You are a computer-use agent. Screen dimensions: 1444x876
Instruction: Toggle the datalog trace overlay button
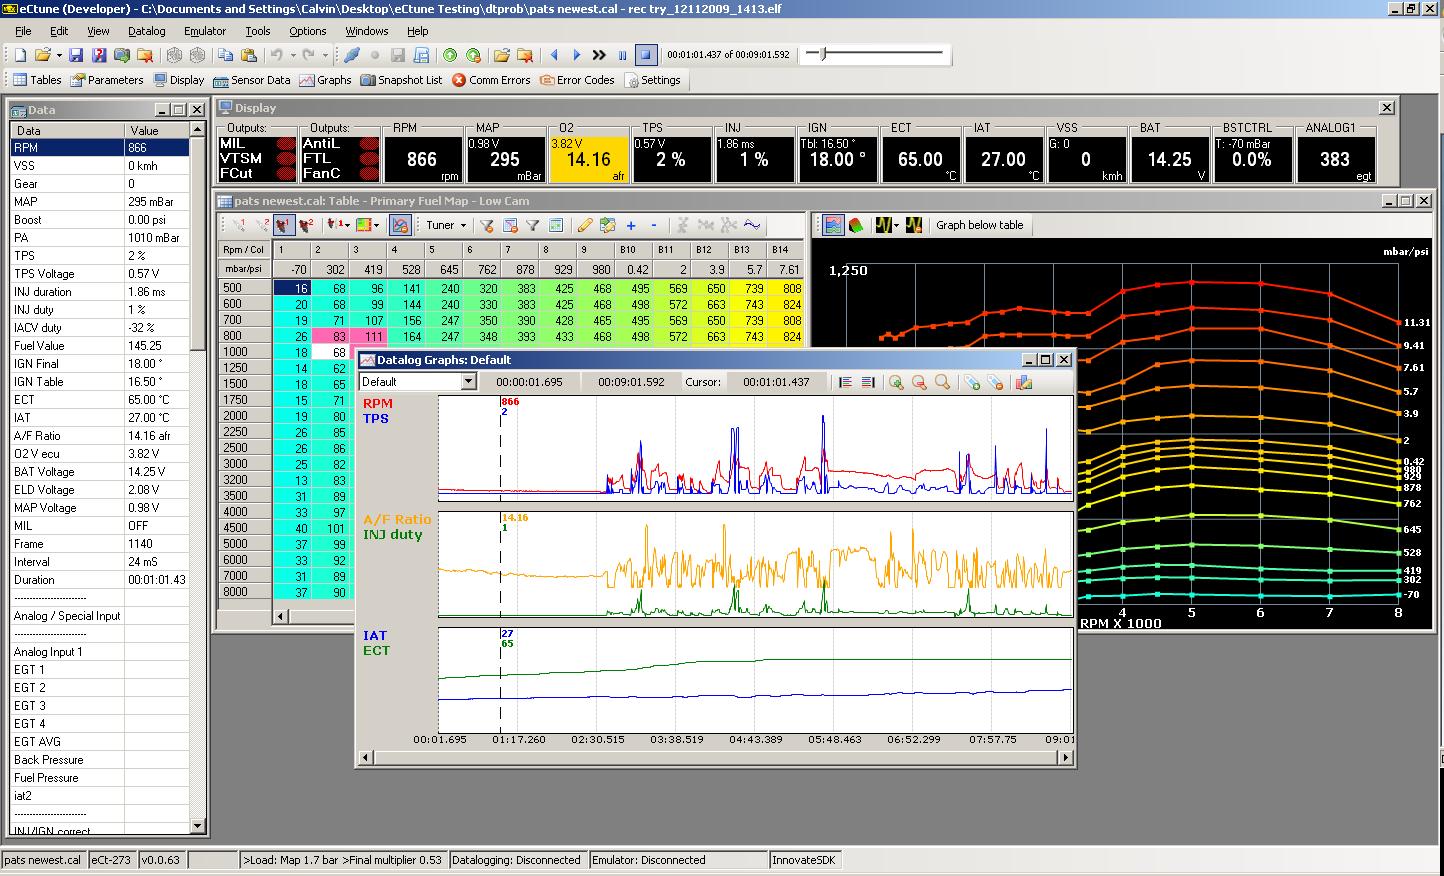(399, 225)
